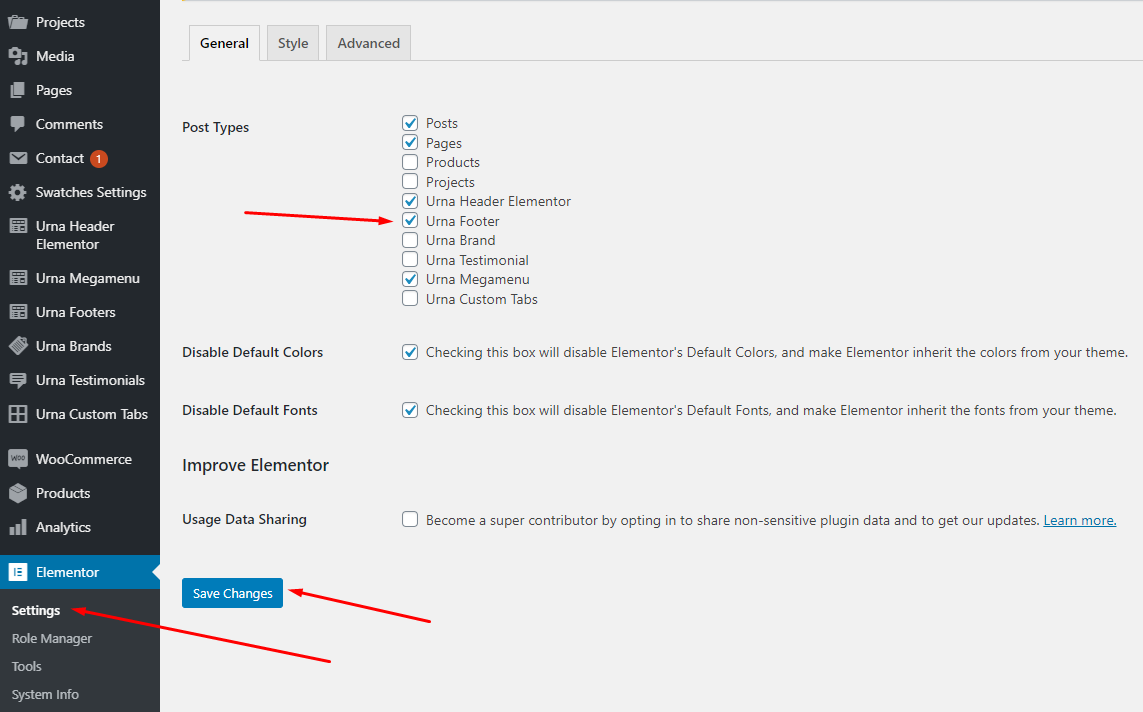Click the Urna Megamenu sidebar icon
The width and height of the screenshot is (1143, 712).
(x=18, y=278)
